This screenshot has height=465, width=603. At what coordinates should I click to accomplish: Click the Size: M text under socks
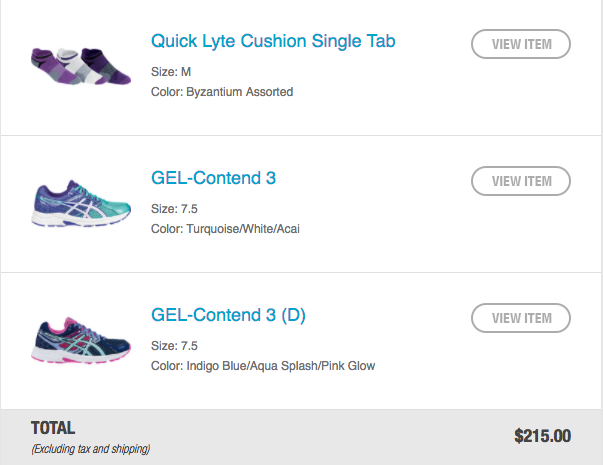coord(171,72)
